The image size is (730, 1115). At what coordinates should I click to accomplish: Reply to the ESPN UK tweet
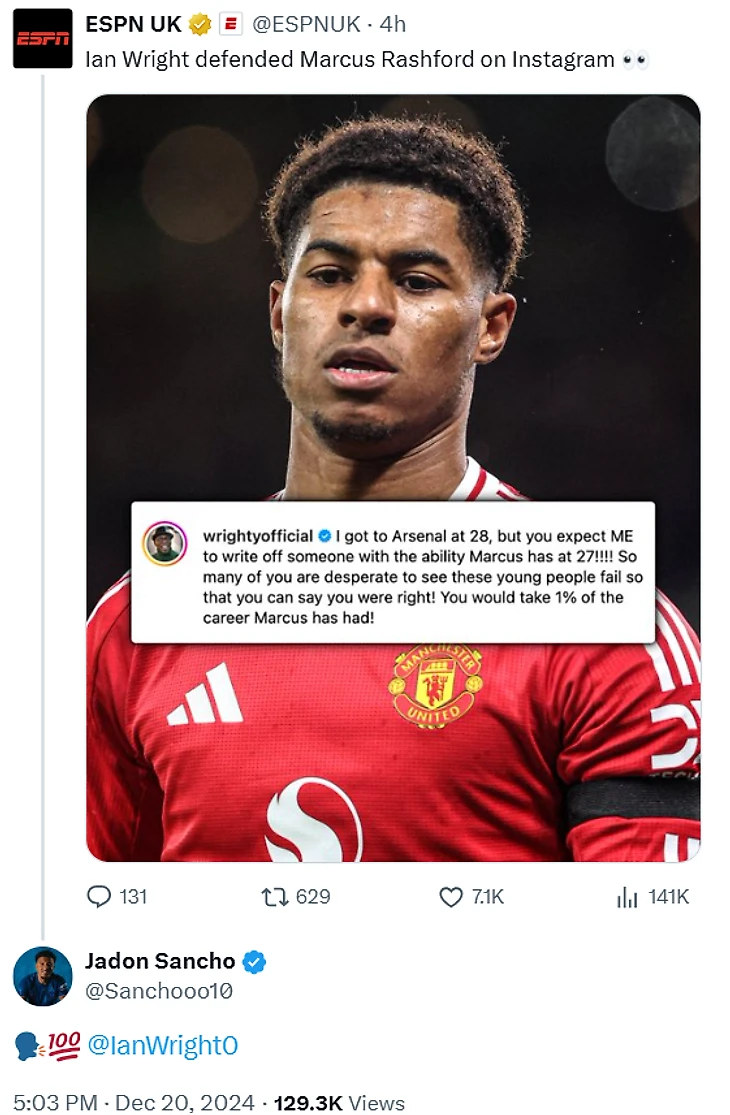coord(99,897)
